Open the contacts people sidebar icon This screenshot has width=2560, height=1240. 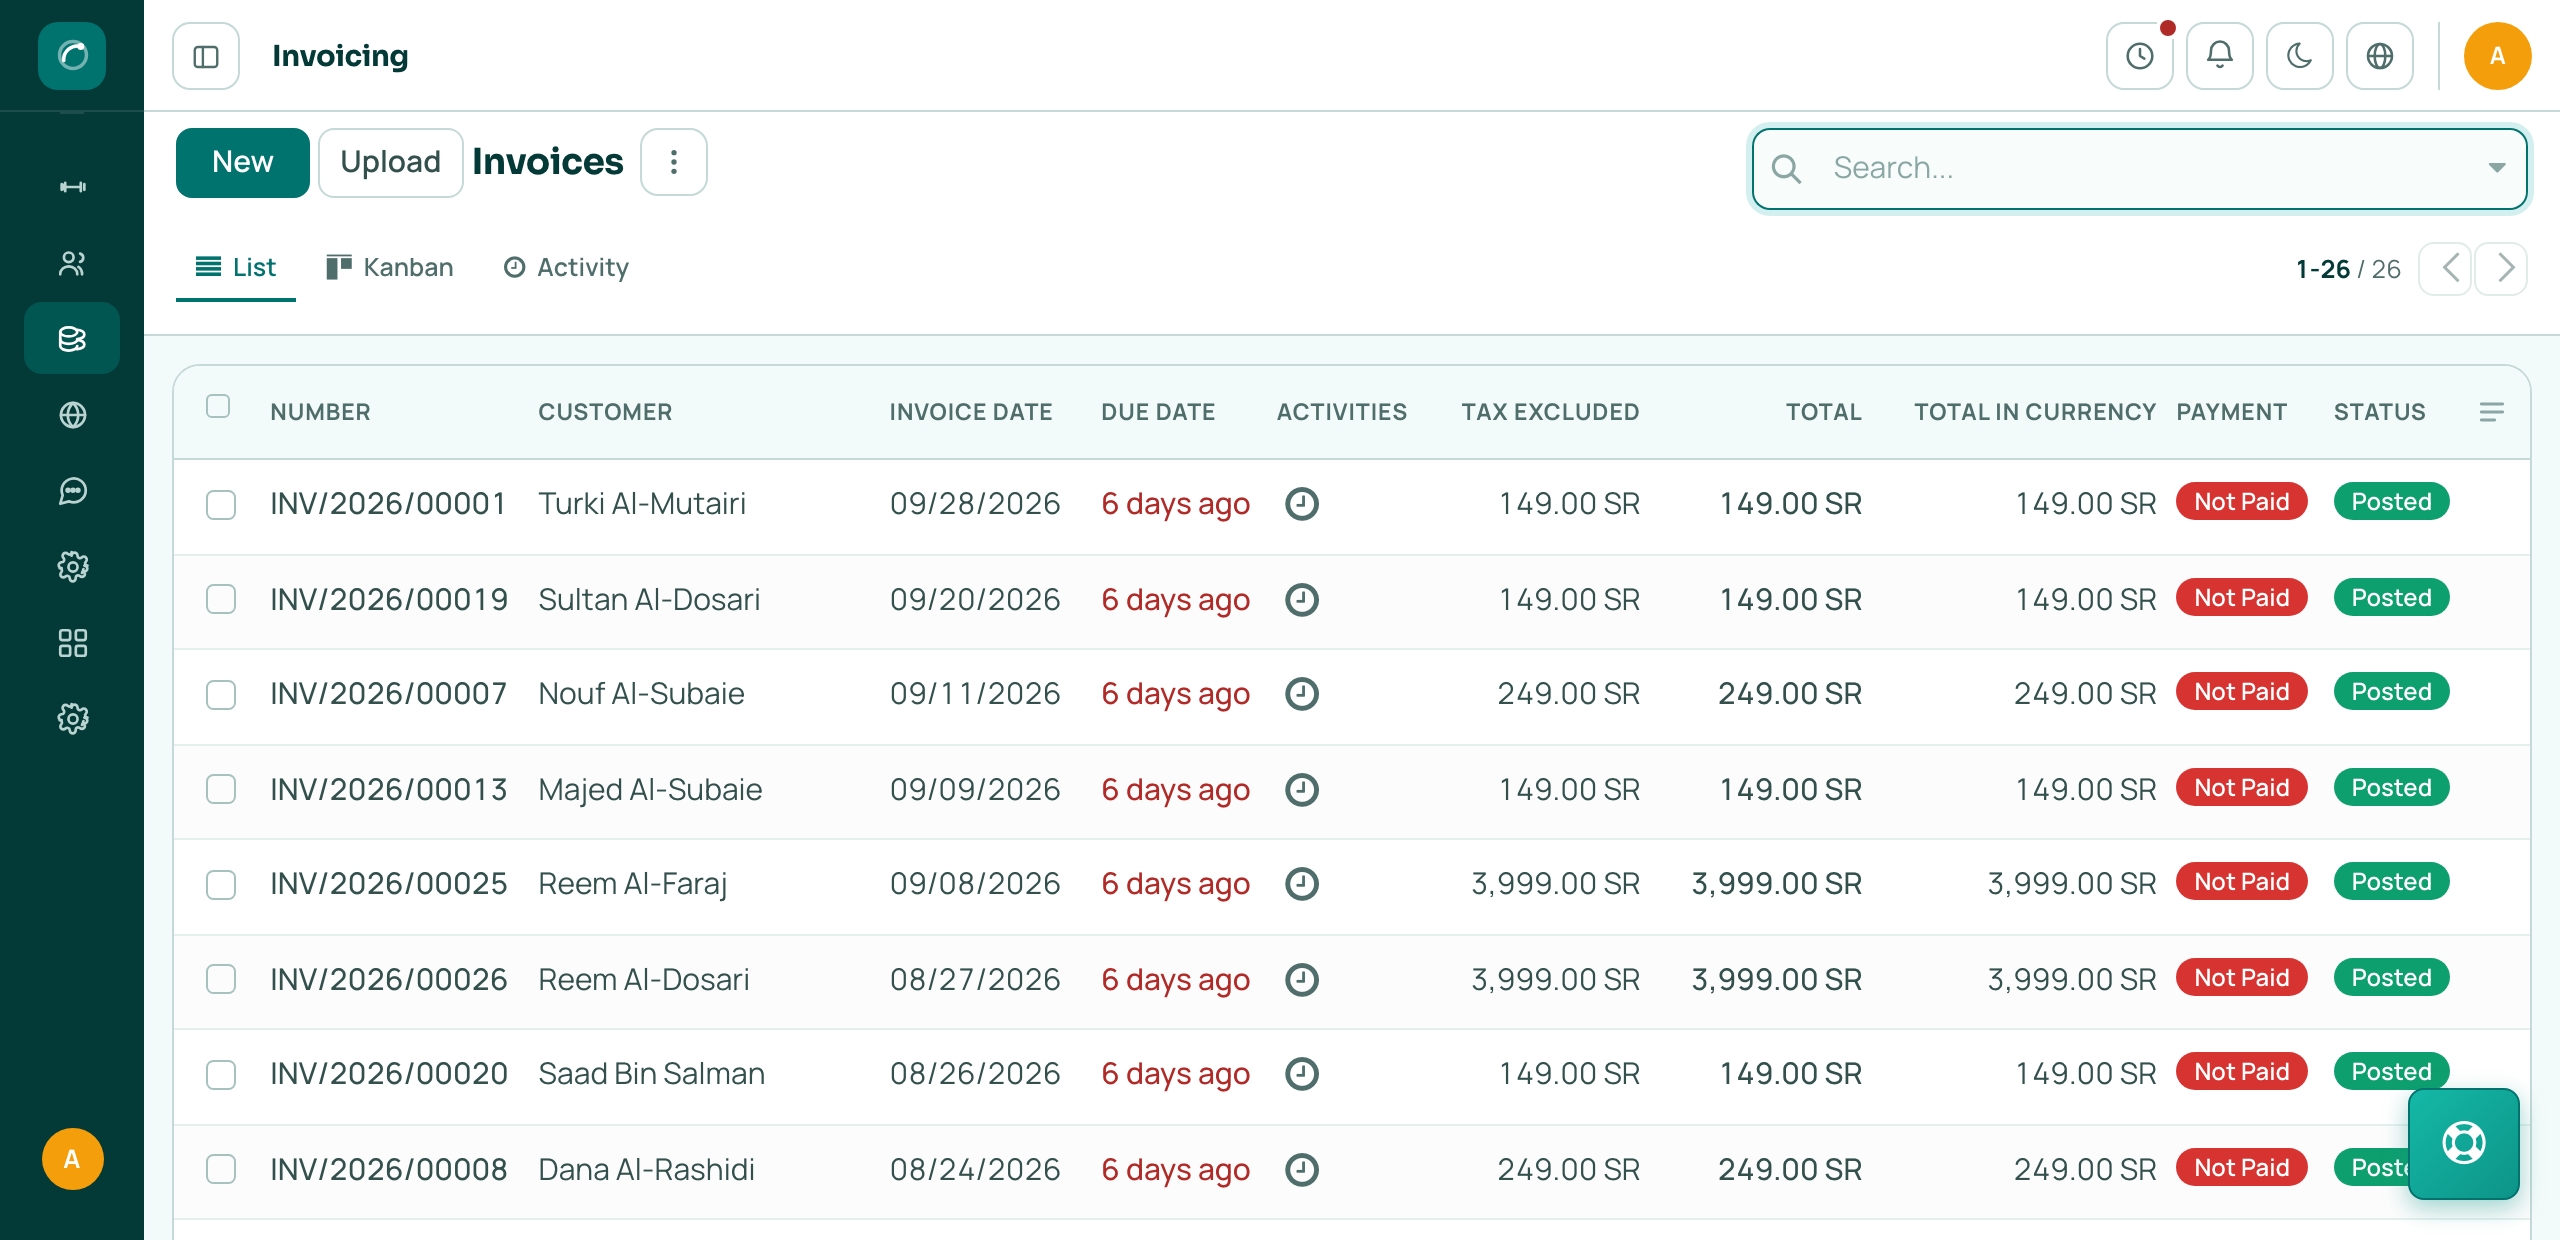point(72,263)
